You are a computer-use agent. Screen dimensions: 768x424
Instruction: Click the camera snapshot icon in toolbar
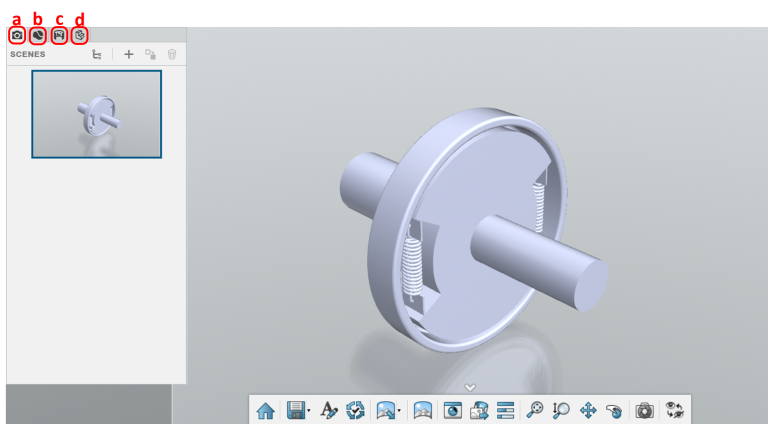pyautogui.click(x=645, y=410)
